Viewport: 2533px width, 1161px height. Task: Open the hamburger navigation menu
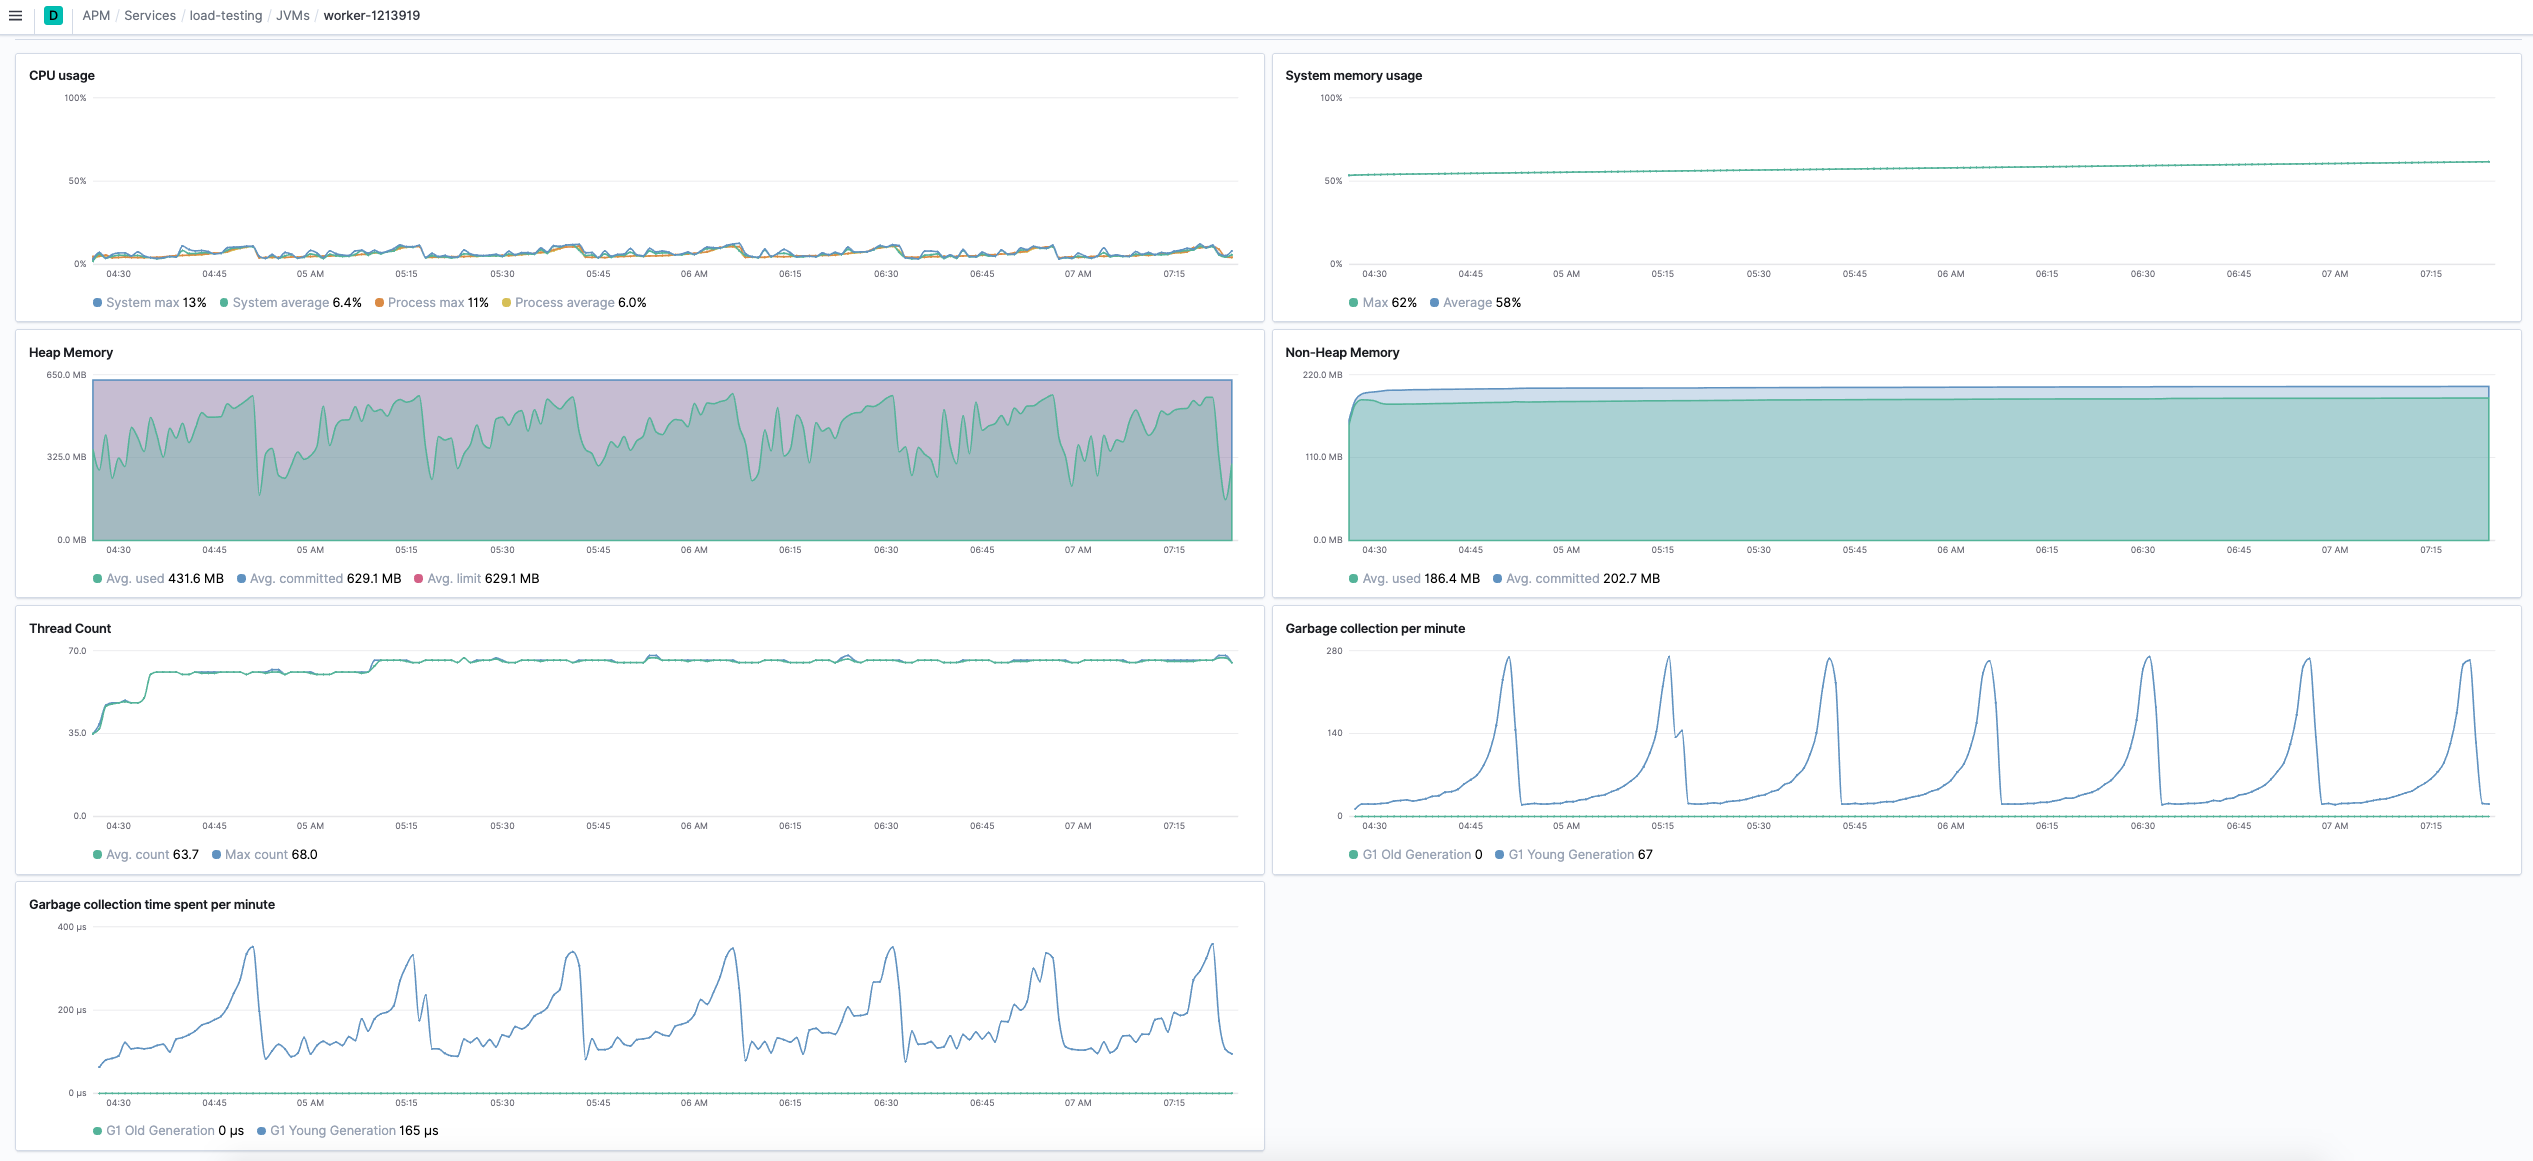[x=15, y=15]
